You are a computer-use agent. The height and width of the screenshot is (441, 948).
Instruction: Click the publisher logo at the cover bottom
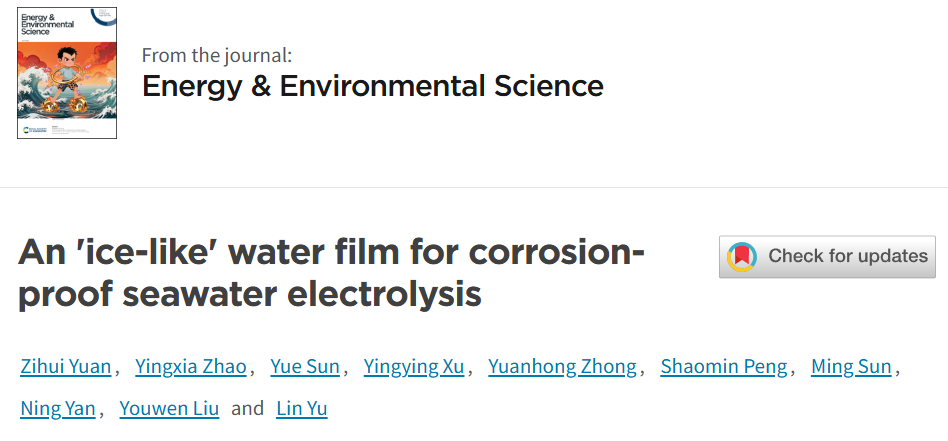38,130
